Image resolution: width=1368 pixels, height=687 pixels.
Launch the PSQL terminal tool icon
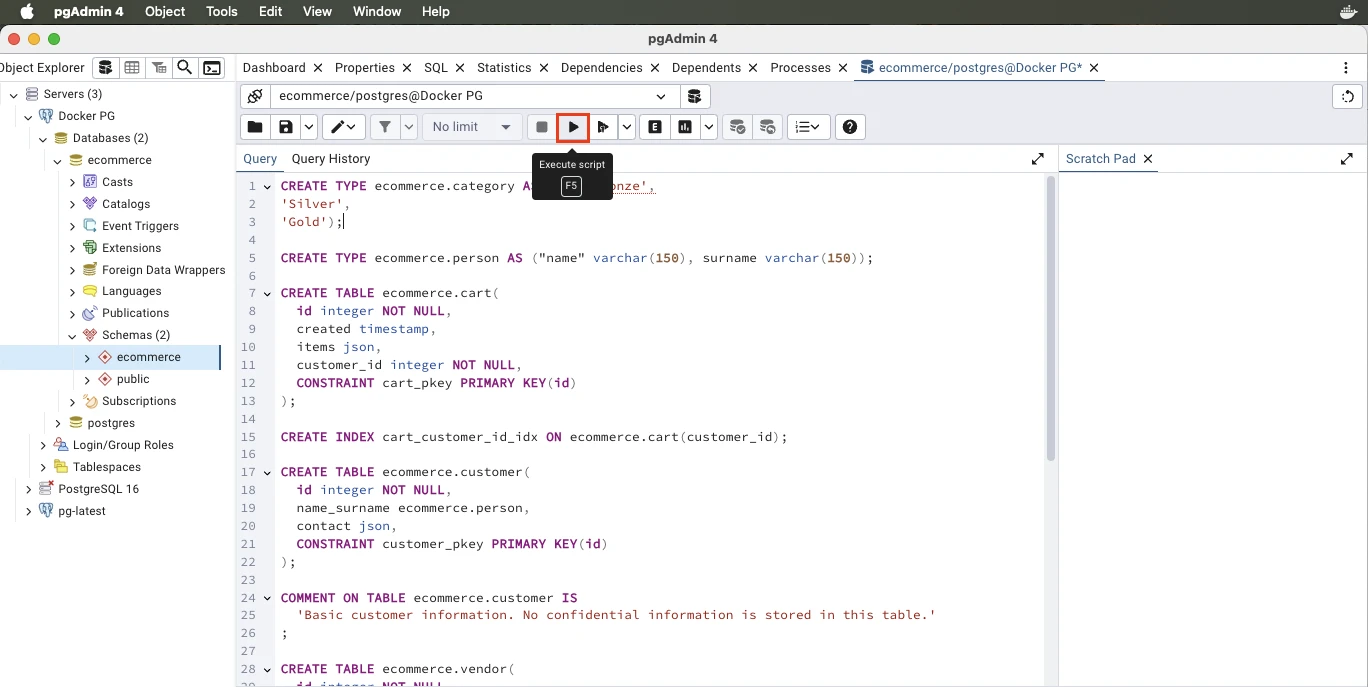click(x=212, y=68)
